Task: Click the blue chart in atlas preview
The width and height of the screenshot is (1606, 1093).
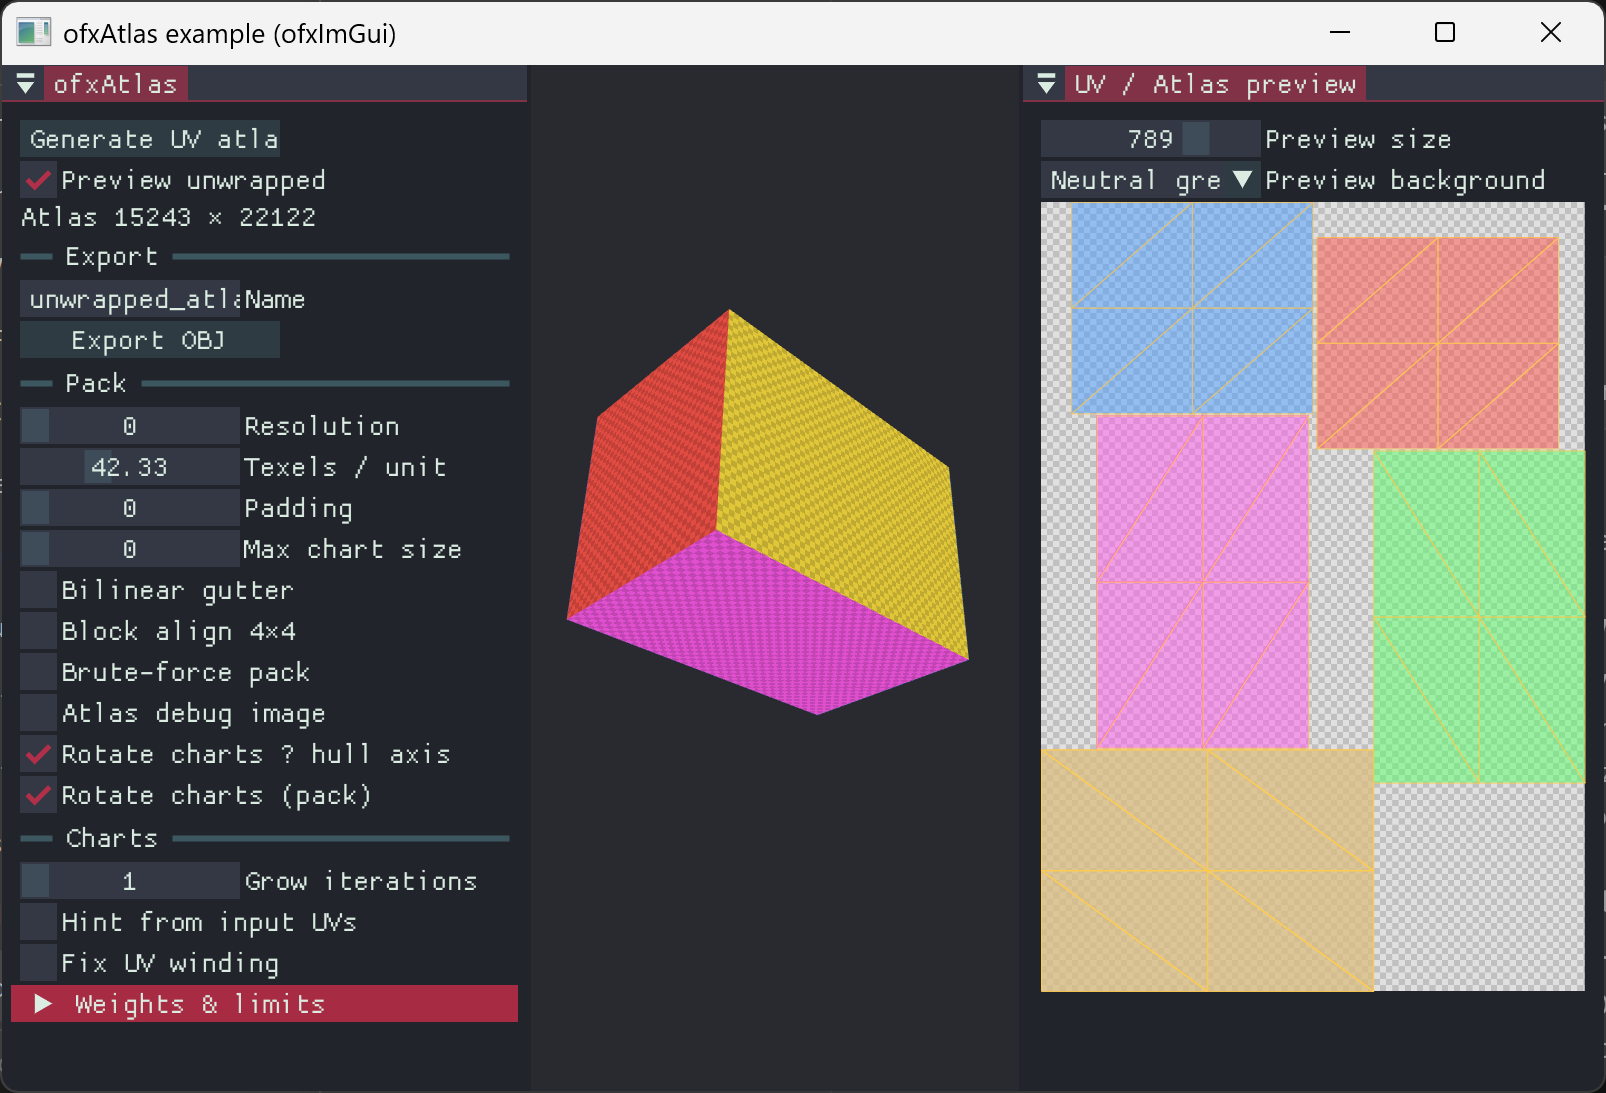Action: tap(1192, 308)
